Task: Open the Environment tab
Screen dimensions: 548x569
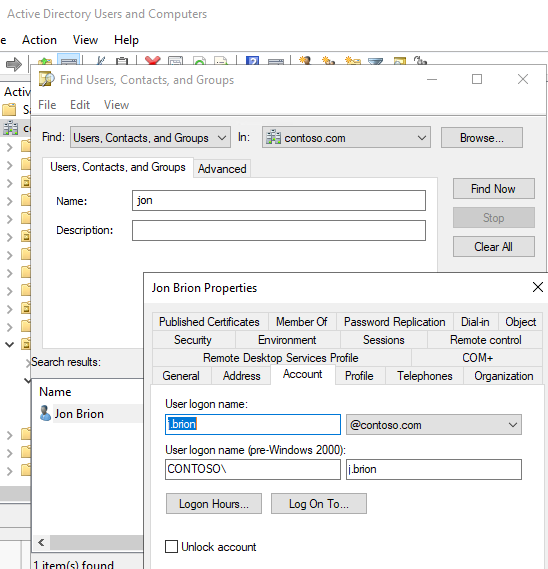Action: pyautogui.click(x=287, y=340)
